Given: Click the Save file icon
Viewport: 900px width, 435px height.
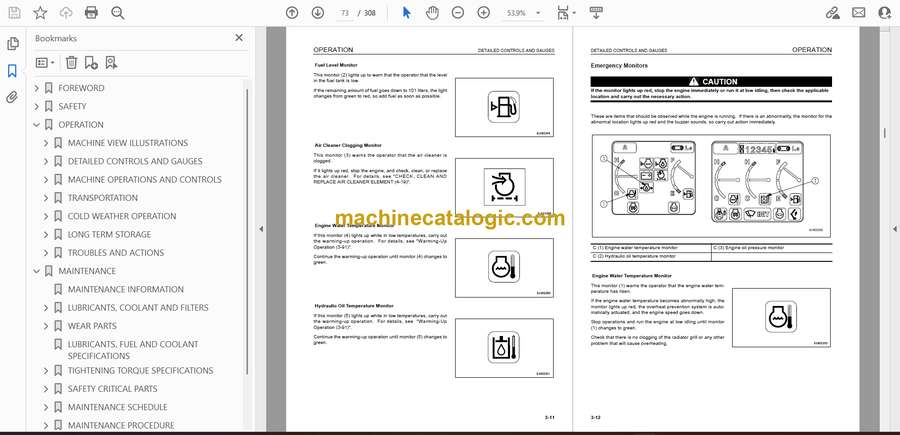Looking at the screenshot, I should (x=14, y=13).
